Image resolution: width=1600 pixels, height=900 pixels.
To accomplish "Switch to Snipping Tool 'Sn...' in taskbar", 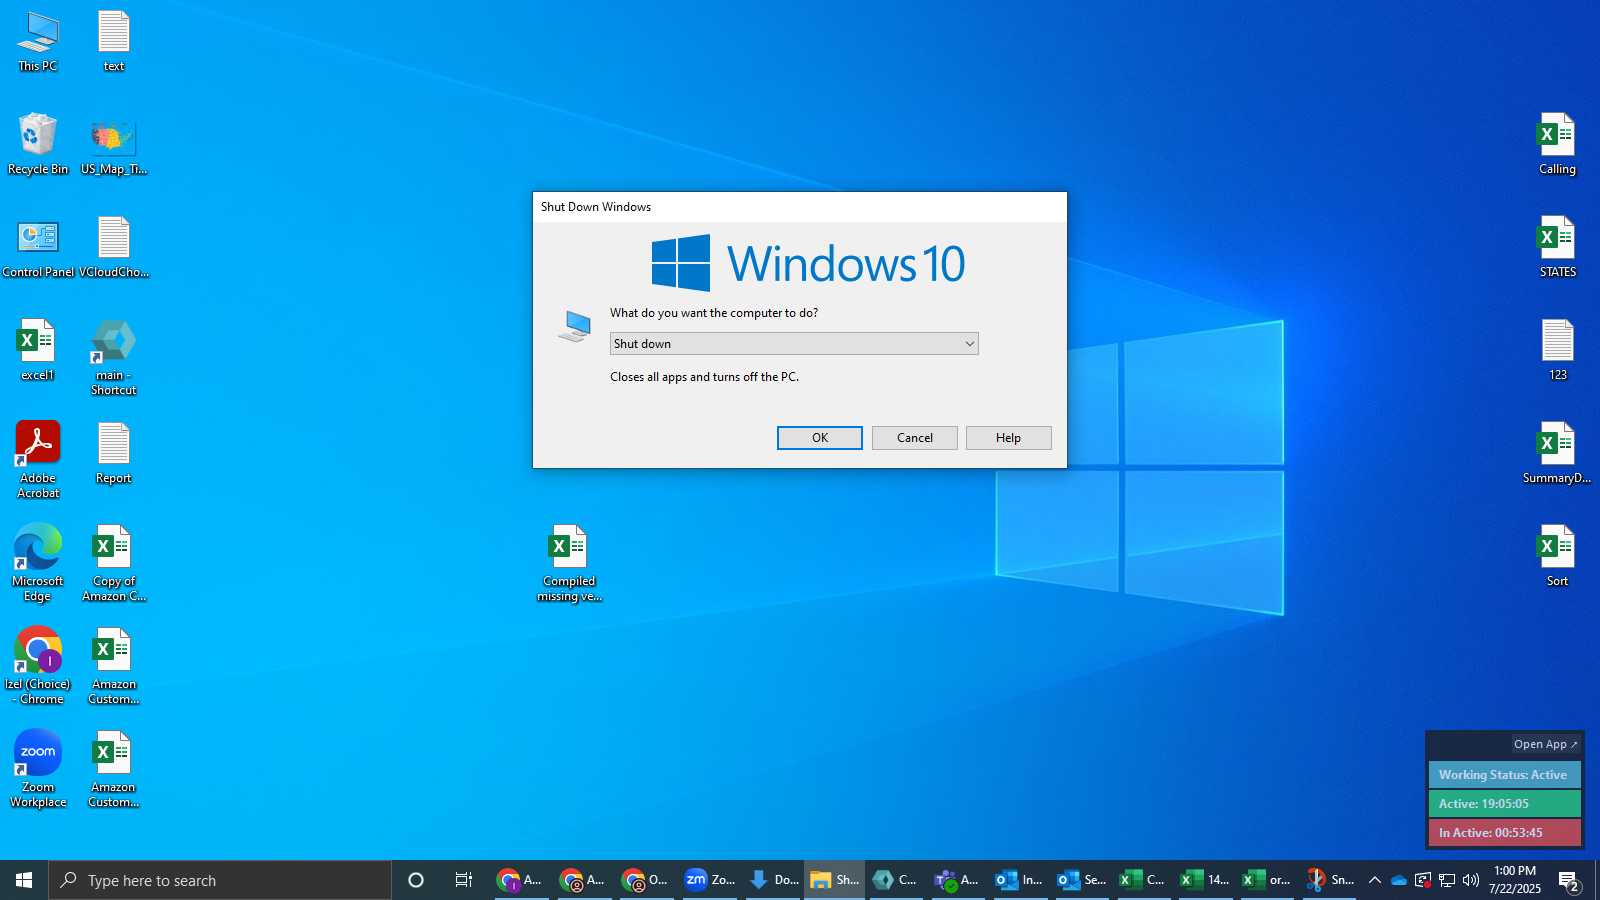I will click(x=1329, y=880).
